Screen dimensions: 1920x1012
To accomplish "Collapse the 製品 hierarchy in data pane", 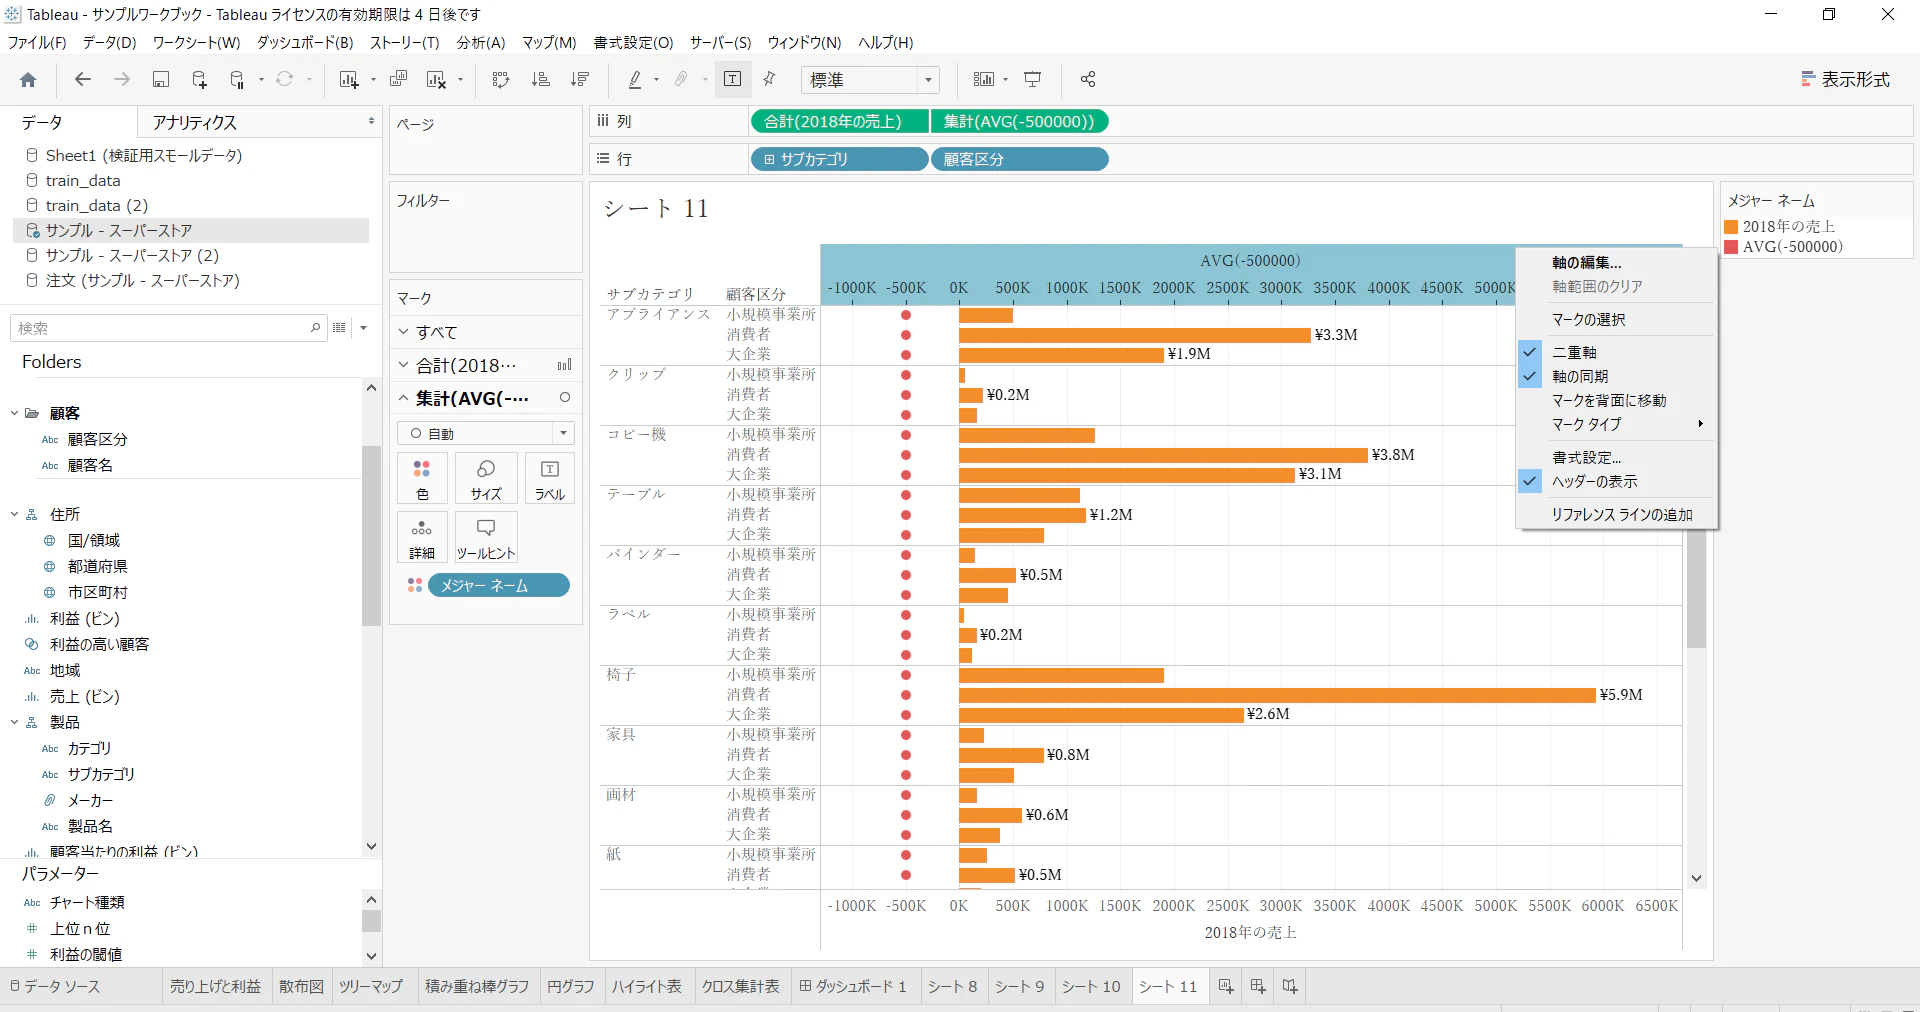I will [x=14, y=722].
